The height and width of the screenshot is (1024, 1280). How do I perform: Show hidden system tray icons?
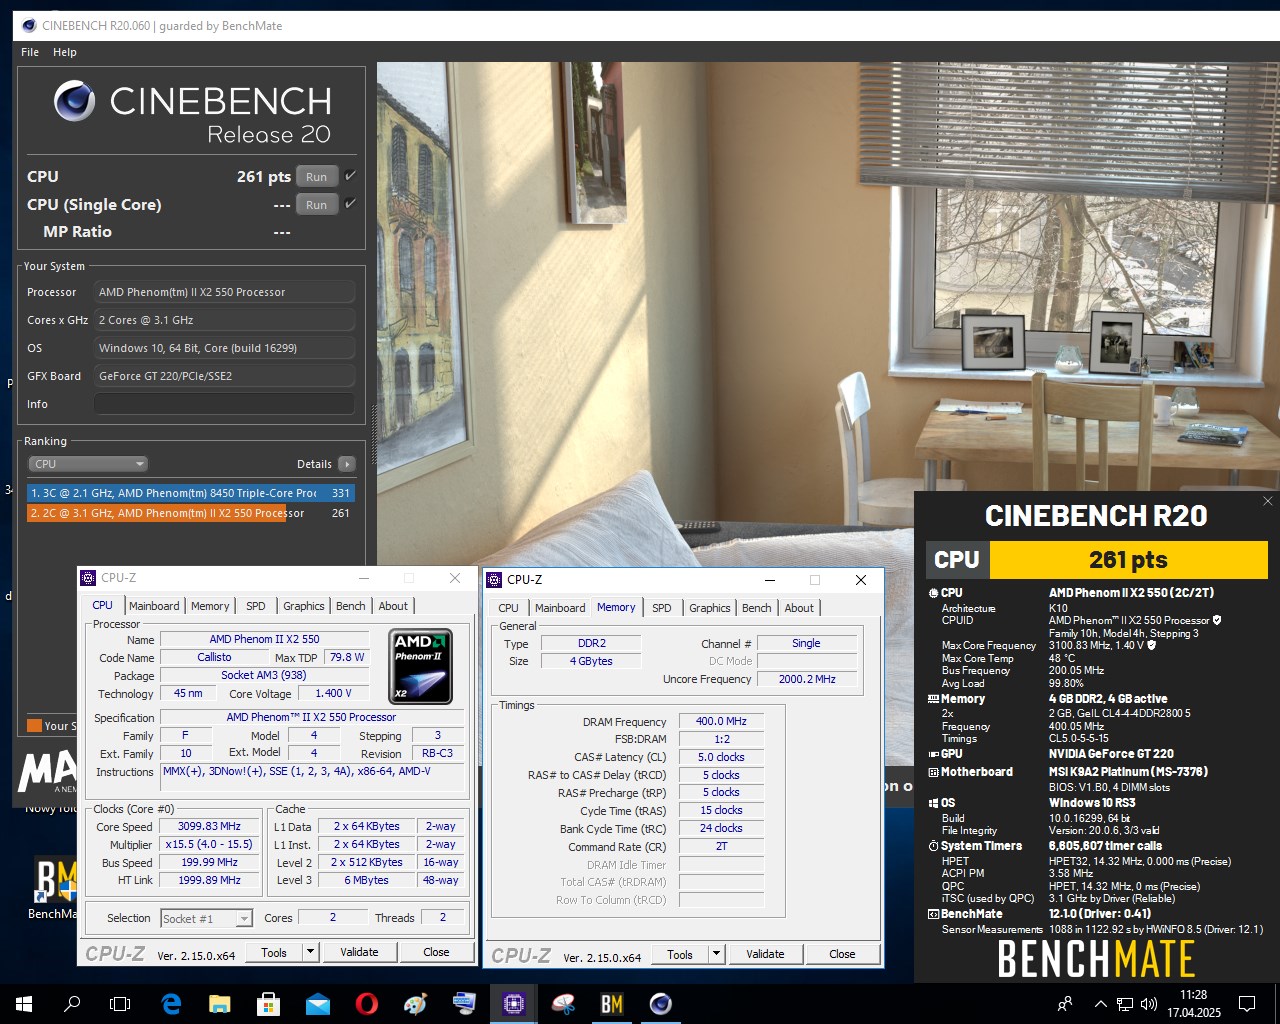click(x=1100, y=1004)
